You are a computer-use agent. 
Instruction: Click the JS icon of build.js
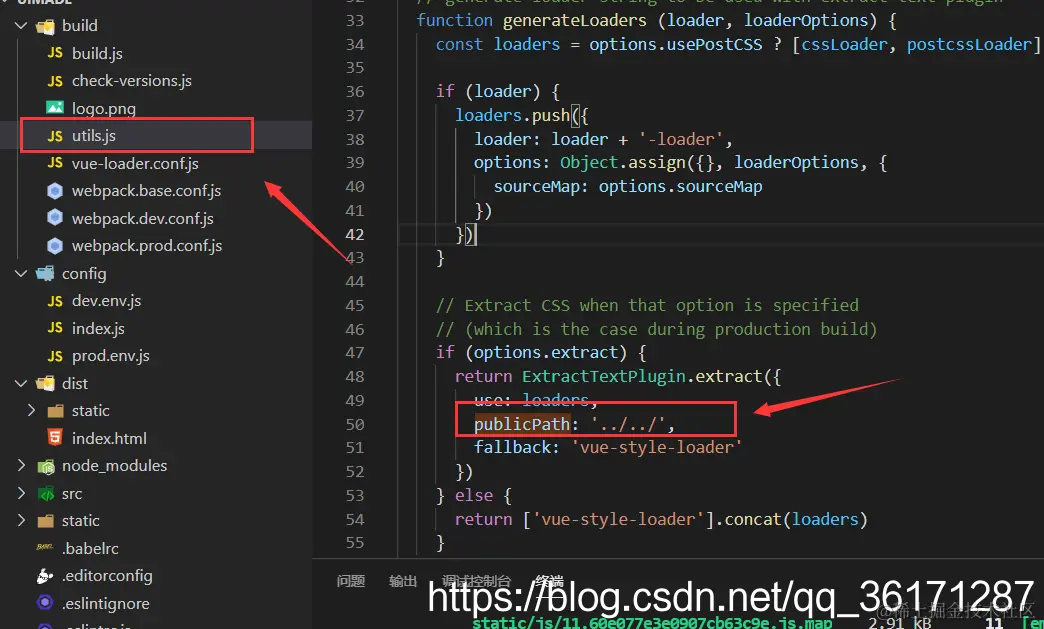[55, 53]
